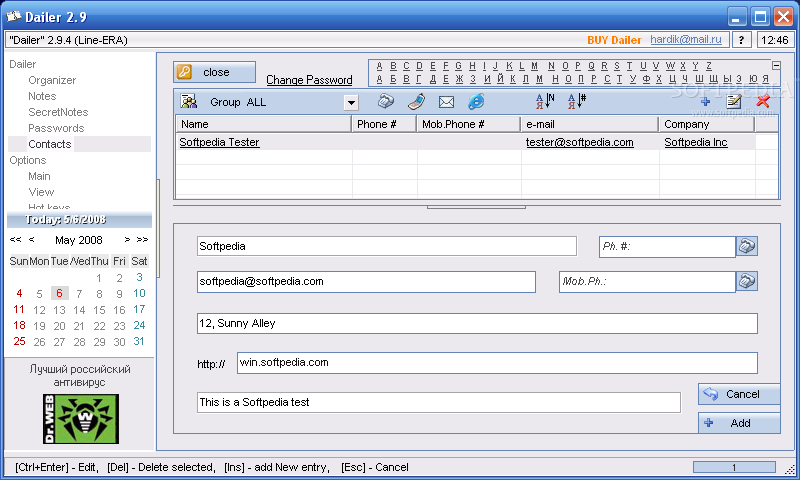
Task: Dial button beside Ph. # field
Action: pyautogui.click(x=747, y=246)
